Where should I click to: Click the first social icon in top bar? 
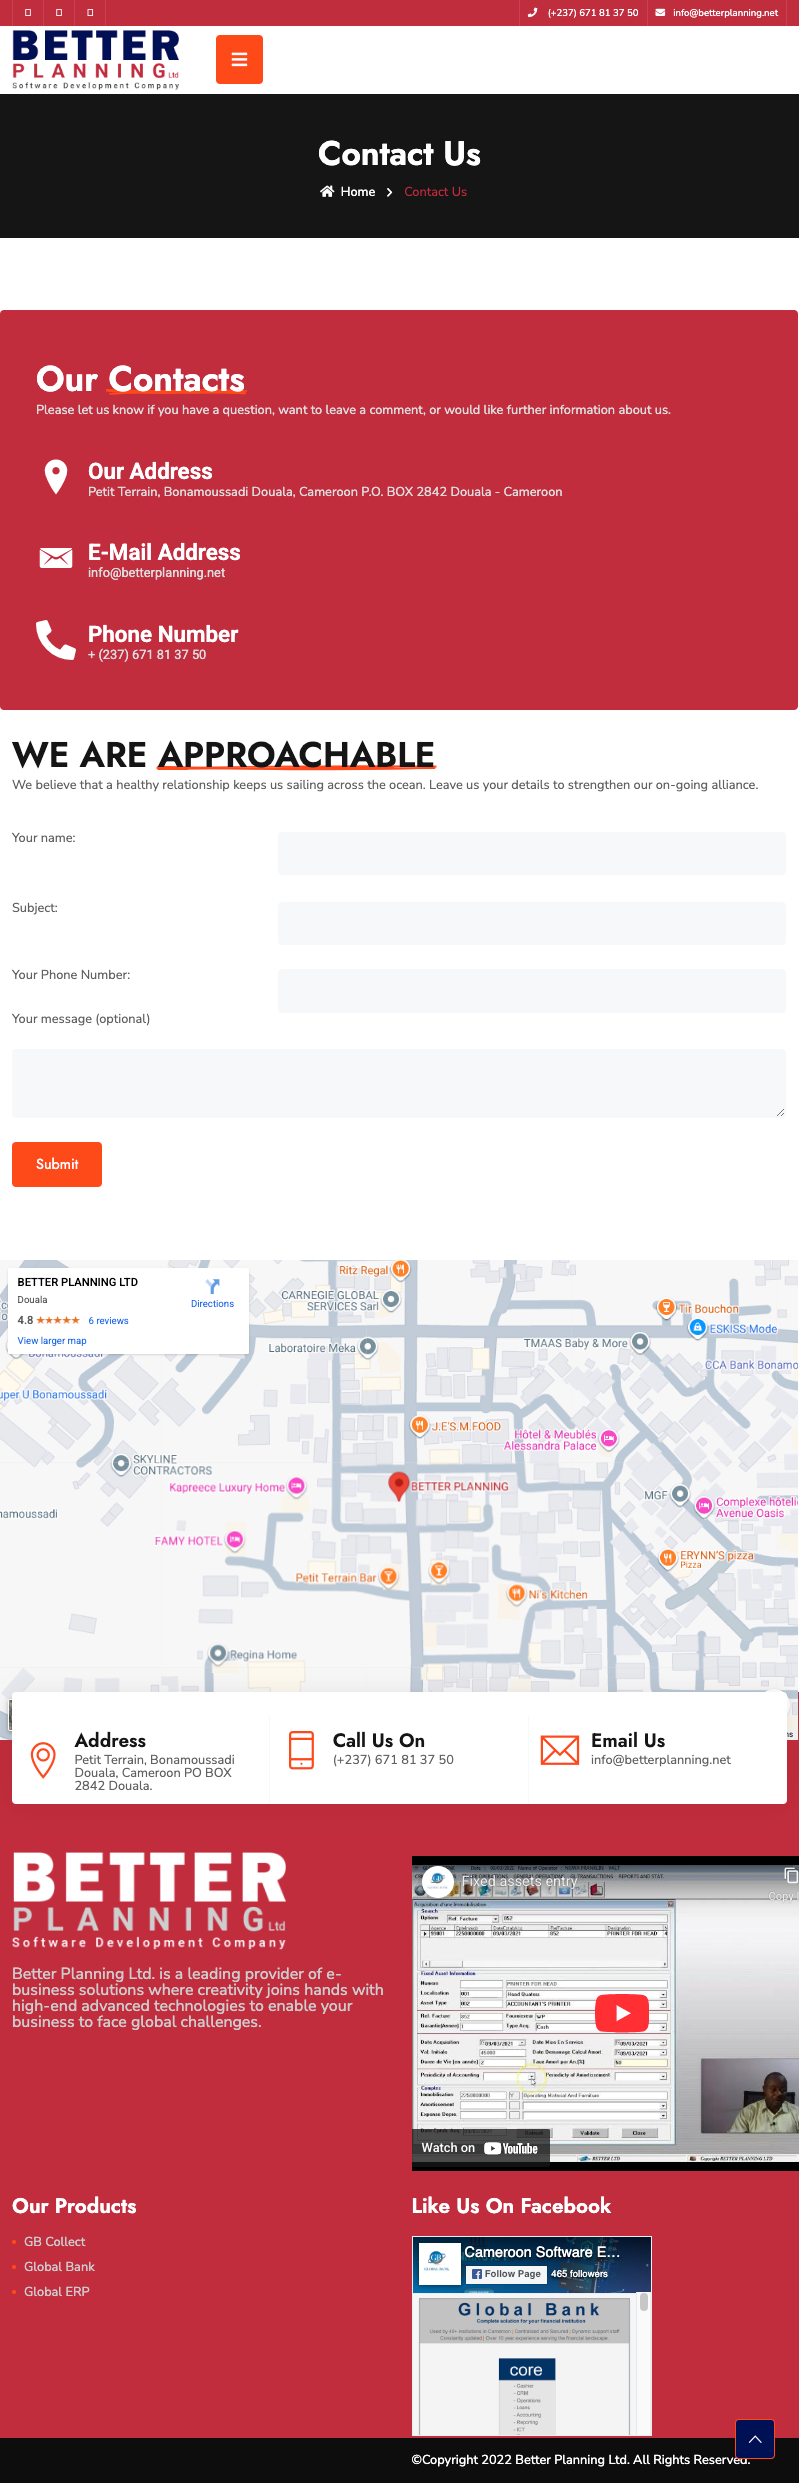(28, 13)
